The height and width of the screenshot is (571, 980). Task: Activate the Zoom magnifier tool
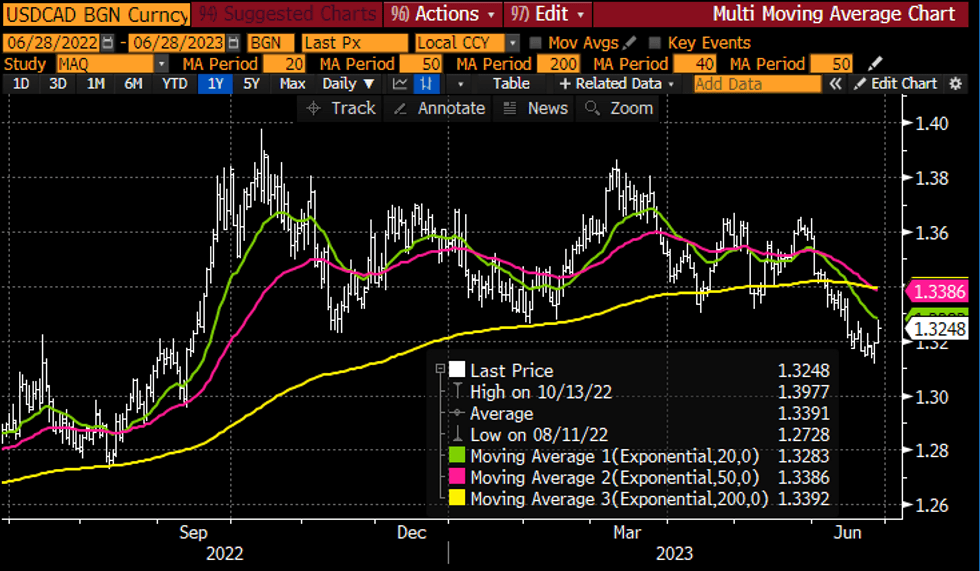(x=593, y=108)
